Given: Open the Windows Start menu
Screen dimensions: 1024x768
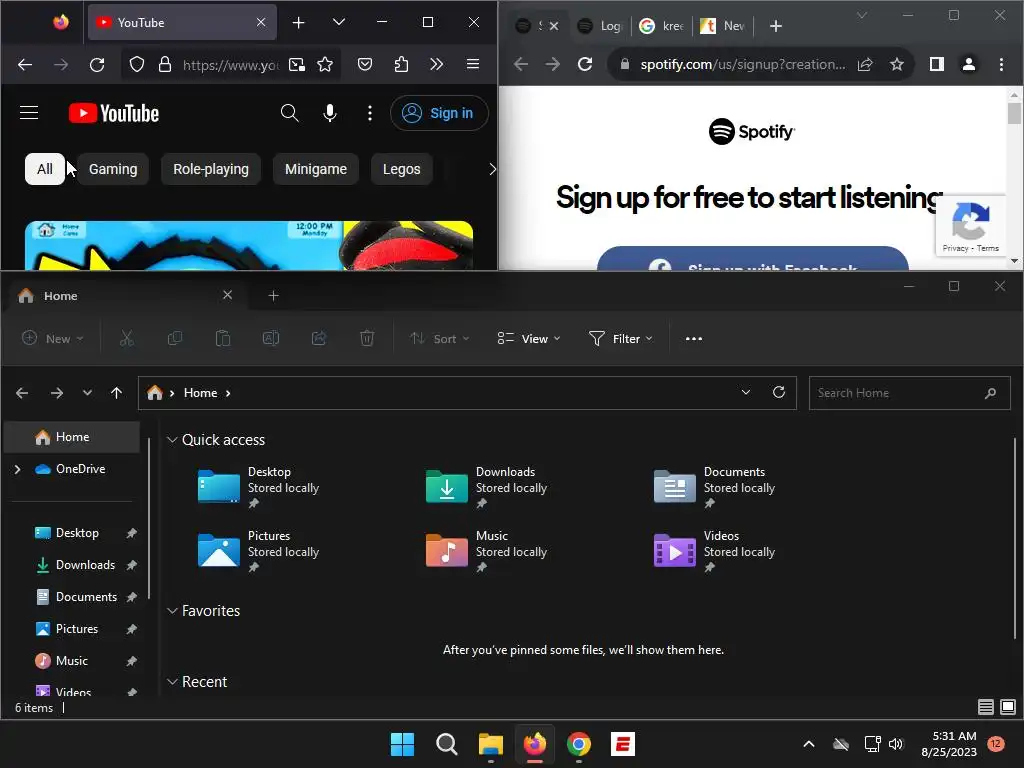Looking at the screenshot, I should coord(402,744).
